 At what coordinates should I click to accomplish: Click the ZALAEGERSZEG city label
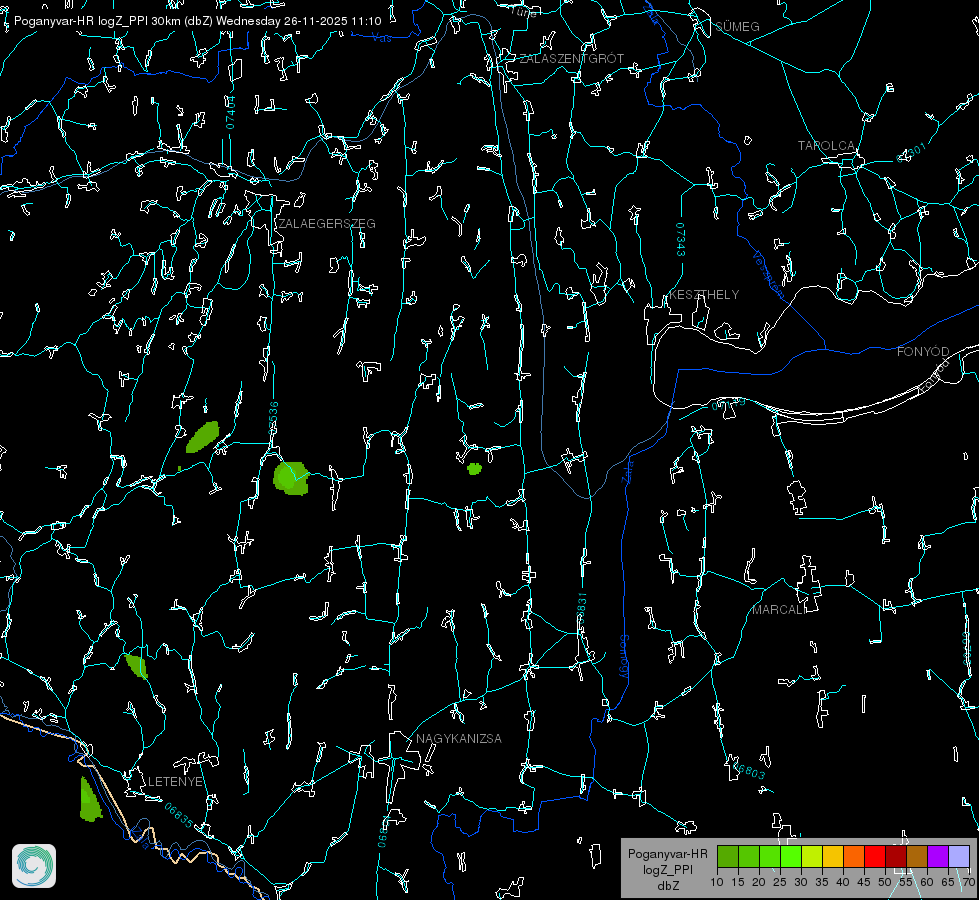(x=327, y=224)
